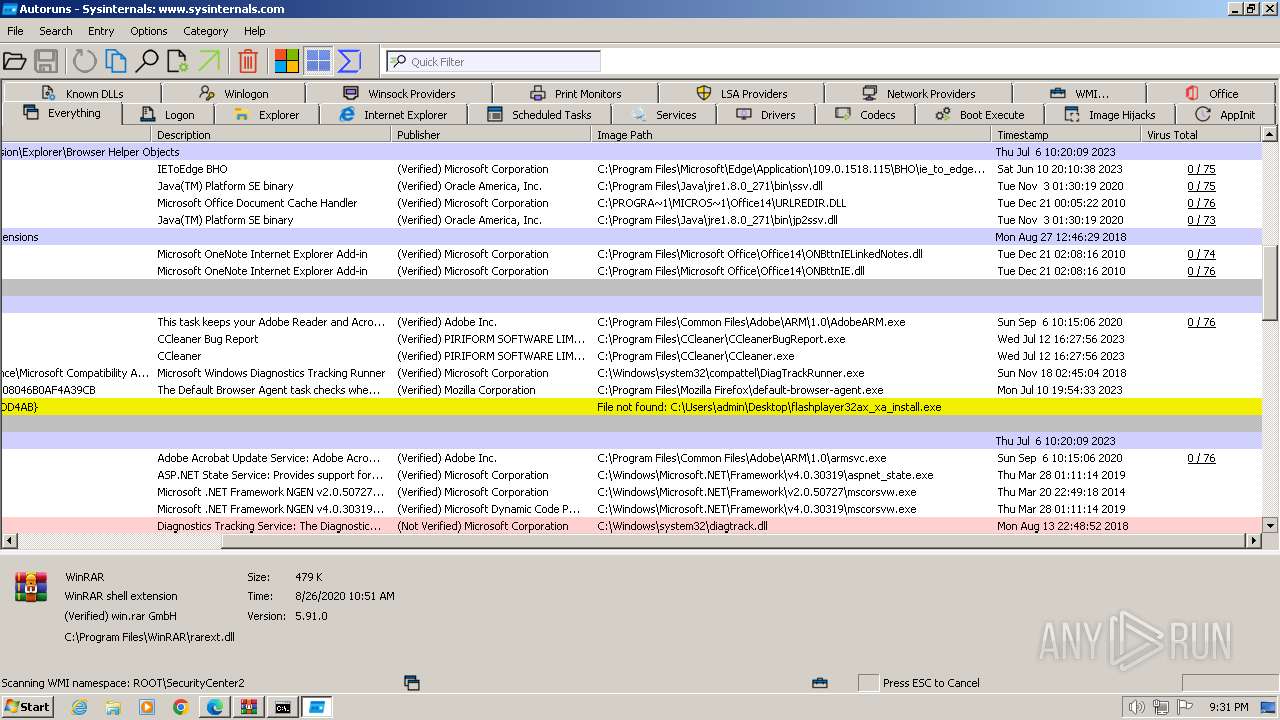
Task: Toggle the Hide Microsoft entries colored icon
Action: pyautogui.click(x=286, y=61)
